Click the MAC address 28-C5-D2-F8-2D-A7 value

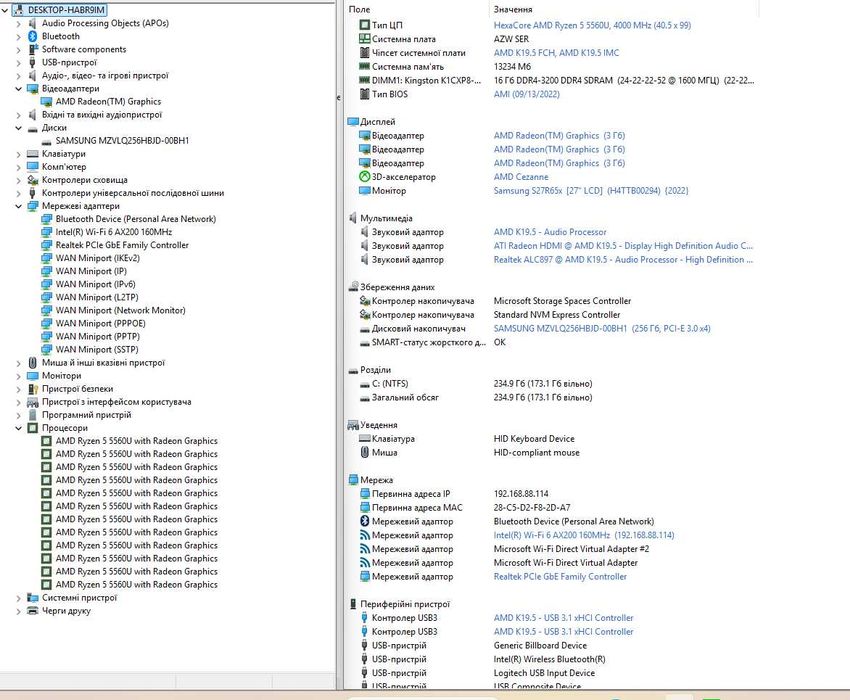[x=532, y=508]
